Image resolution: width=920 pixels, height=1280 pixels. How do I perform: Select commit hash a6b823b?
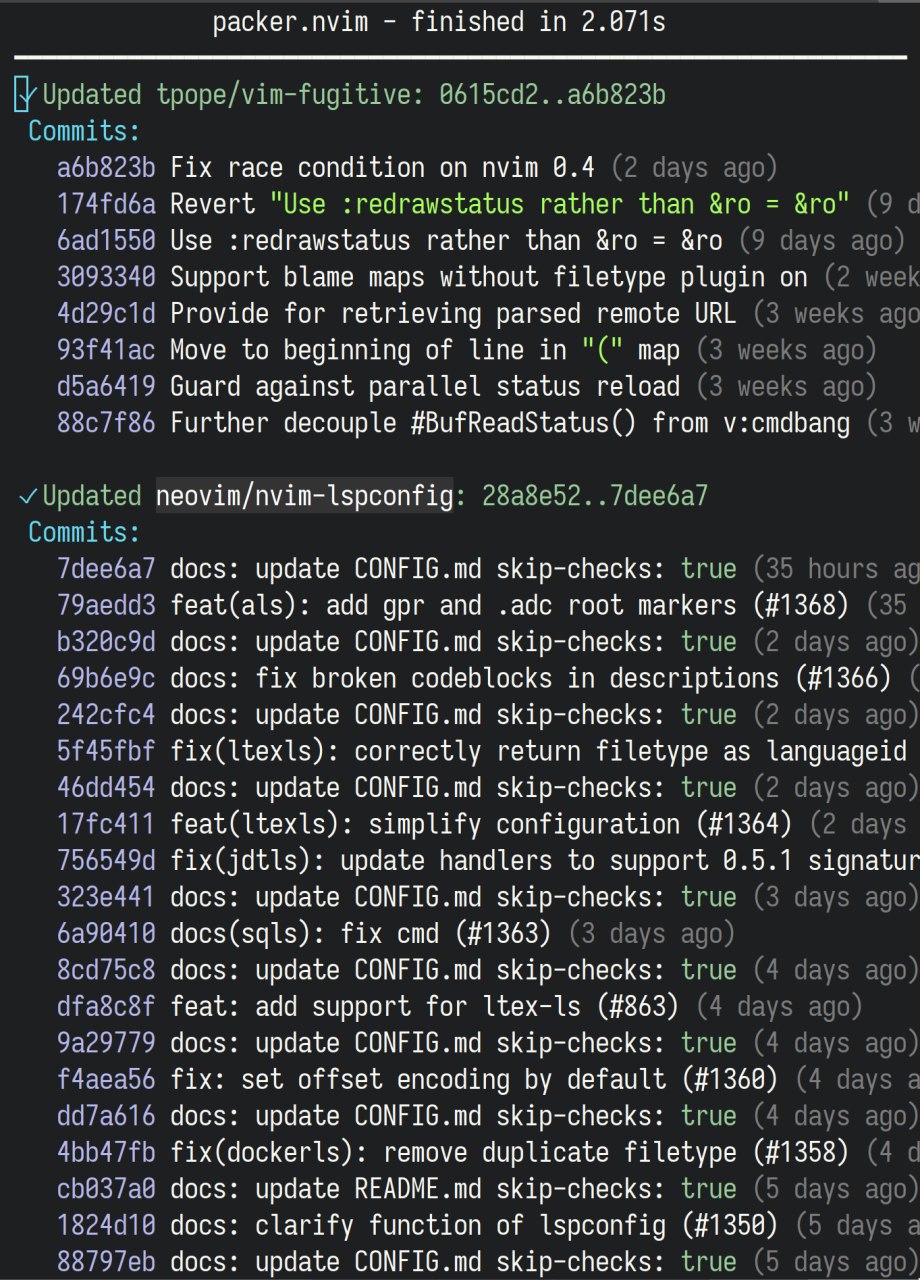point(106,168)
